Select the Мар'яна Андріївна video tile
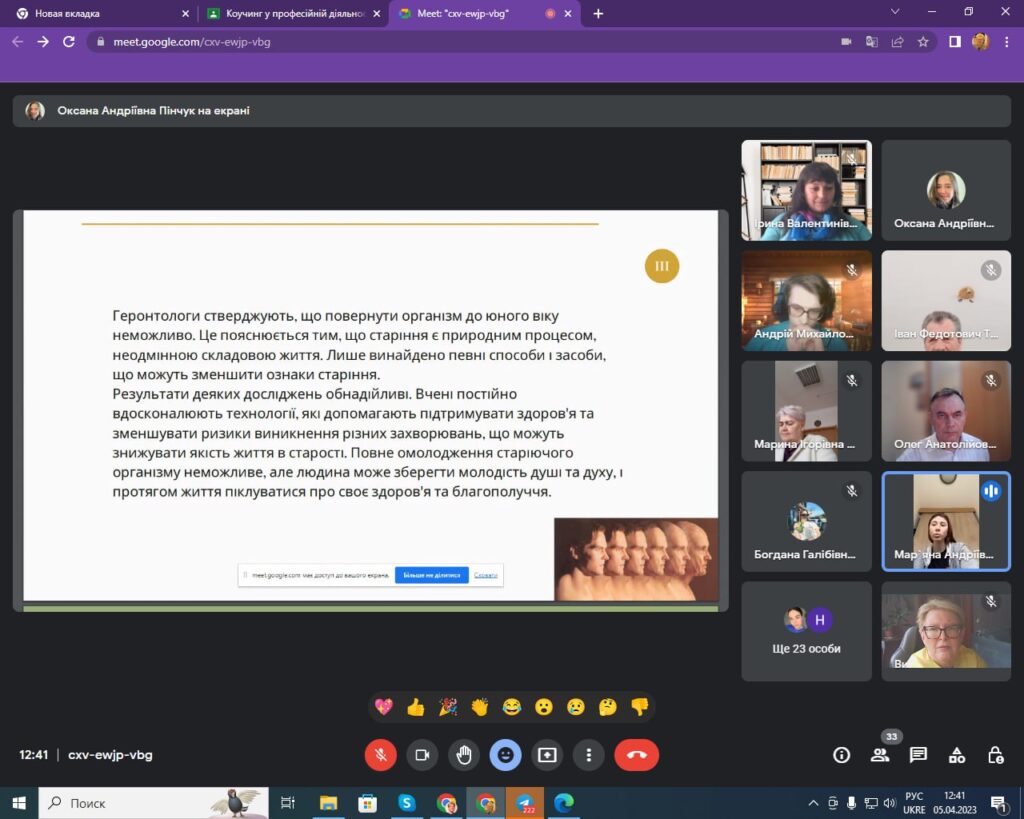1024x819 pixels. point(946,521)
